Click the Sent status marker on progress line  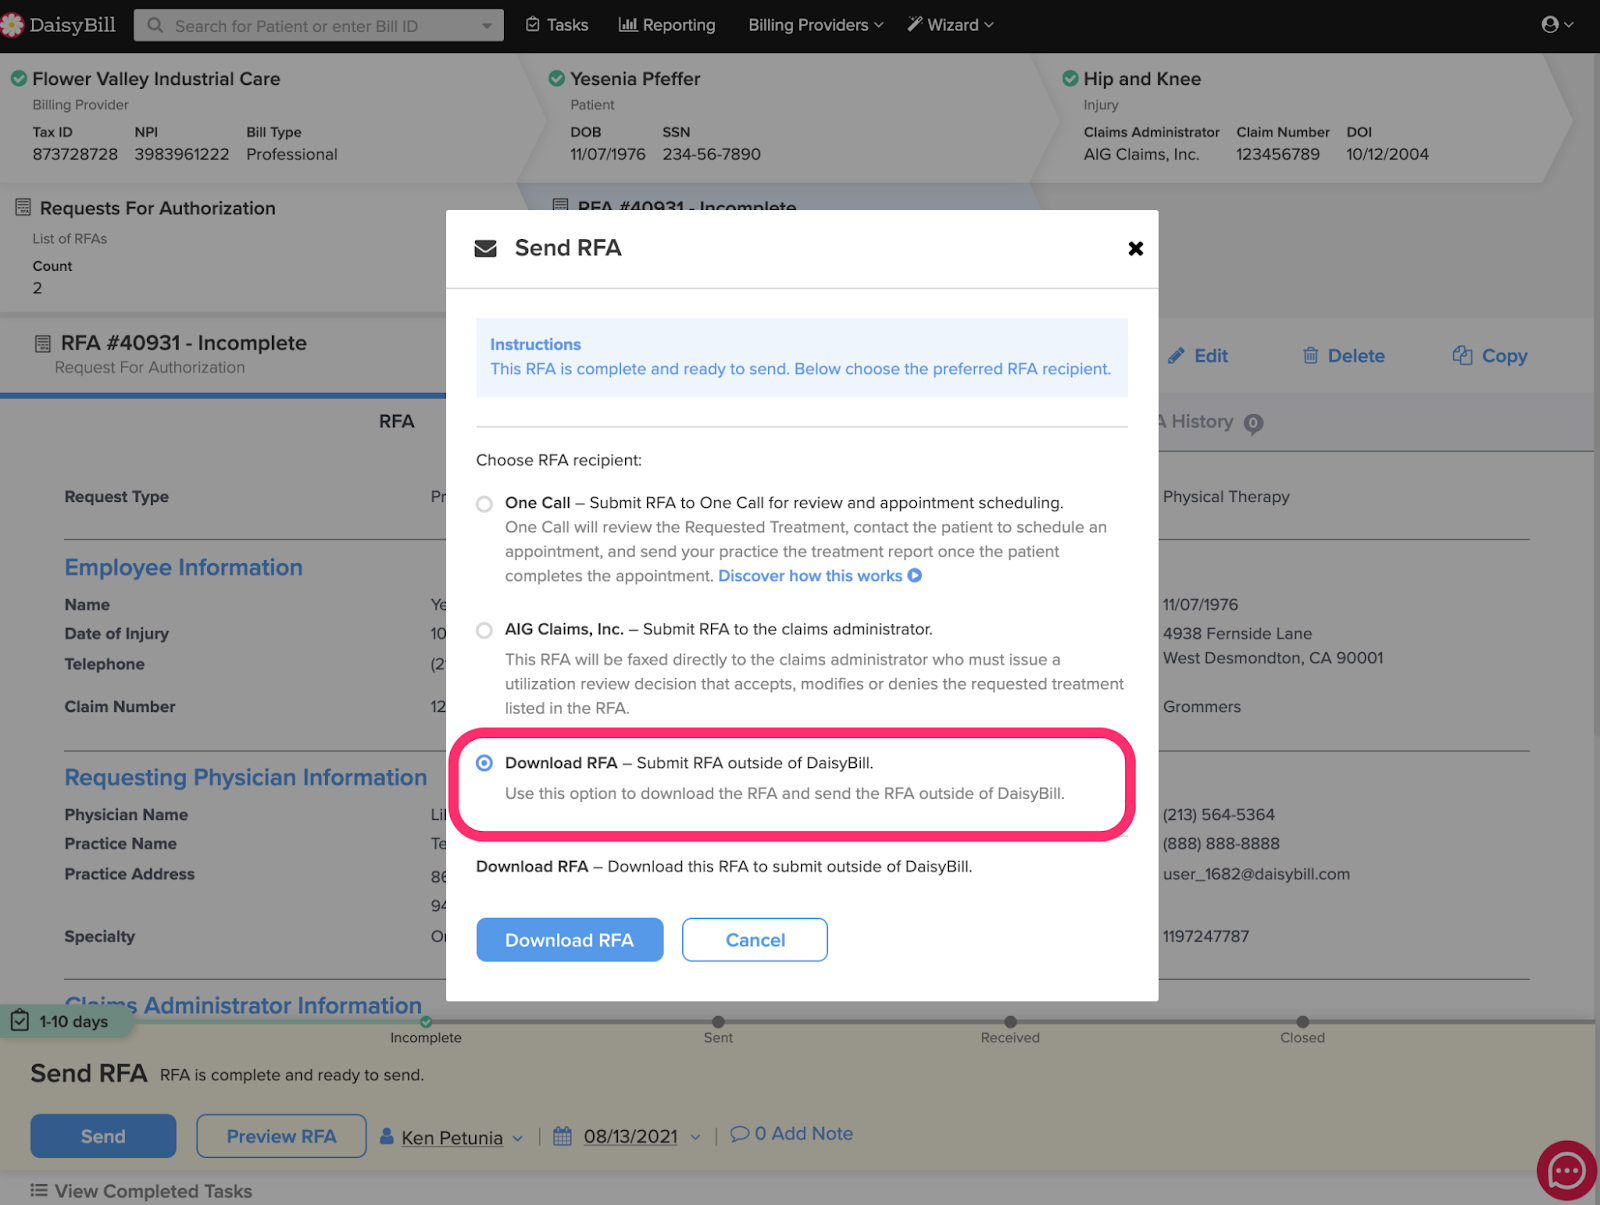718,1022
